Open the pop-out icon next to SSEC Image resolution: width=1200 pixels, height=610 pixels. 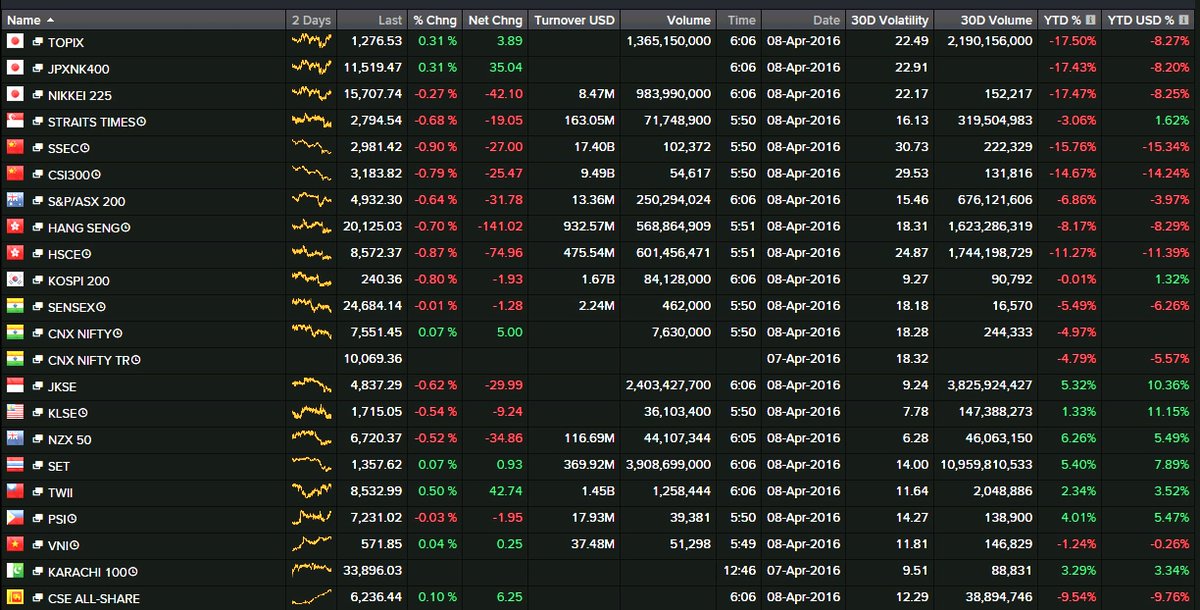37,148
